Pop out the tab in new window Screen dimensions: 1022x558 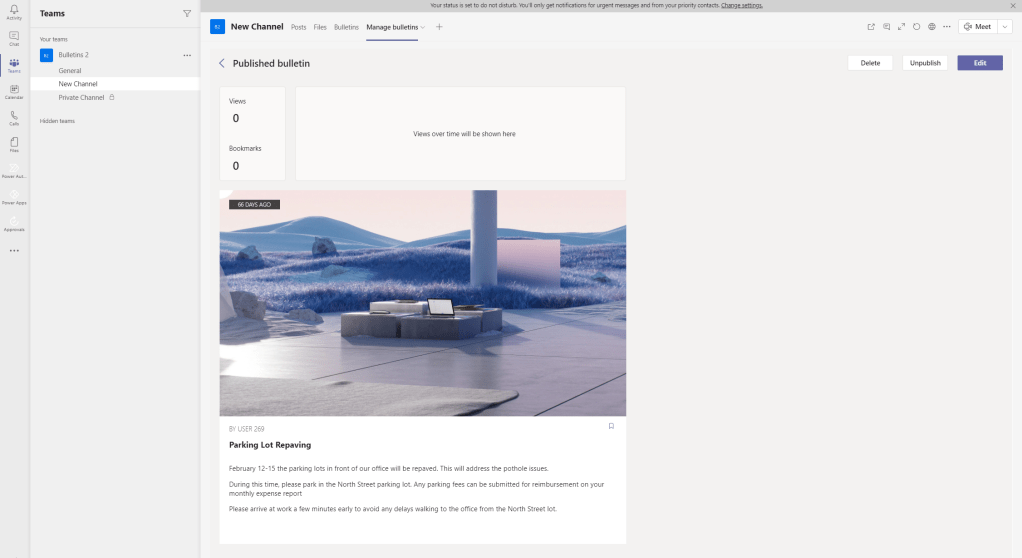[871, 27]
